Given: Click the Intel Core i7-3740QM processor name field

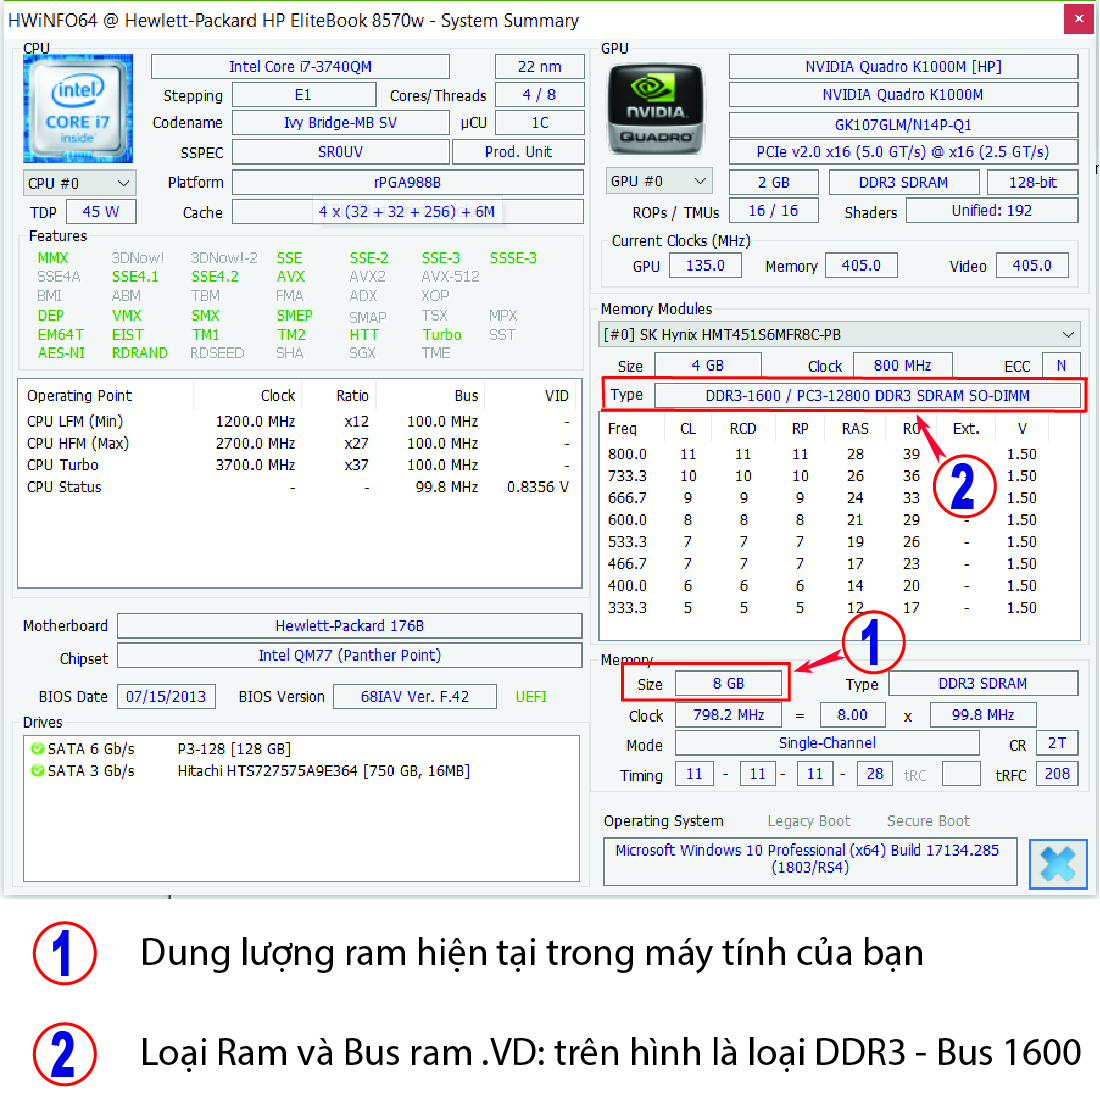Looking at the screenshot, I should (300, 67).
